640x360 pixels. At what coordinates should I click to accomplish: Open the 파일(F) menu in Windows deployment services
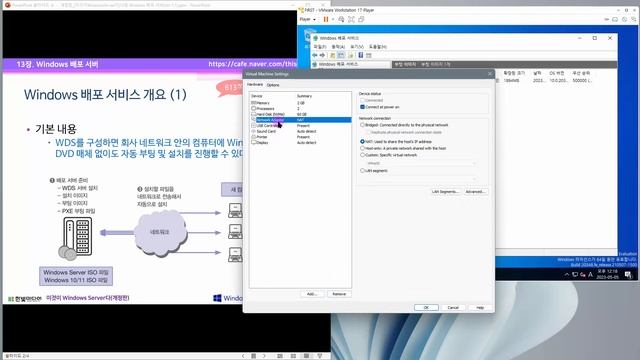click(320, 47)
